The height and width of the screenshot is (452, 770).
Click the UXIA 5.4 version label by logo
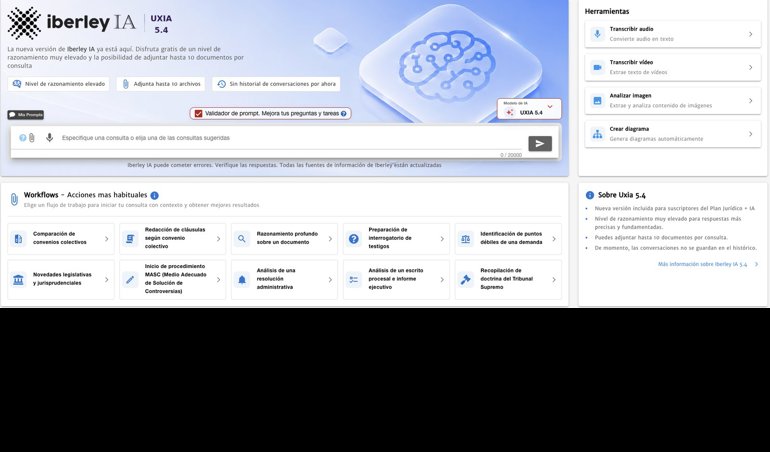(x=161, y=24)
